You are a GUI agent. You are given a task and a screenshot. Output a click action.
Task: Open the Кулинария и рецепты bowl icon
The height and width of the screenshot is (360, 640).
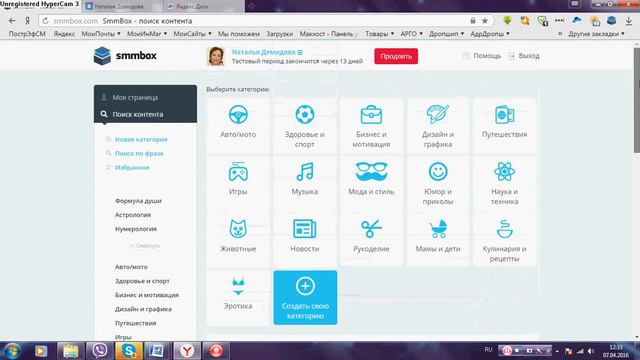pos(504,229)
